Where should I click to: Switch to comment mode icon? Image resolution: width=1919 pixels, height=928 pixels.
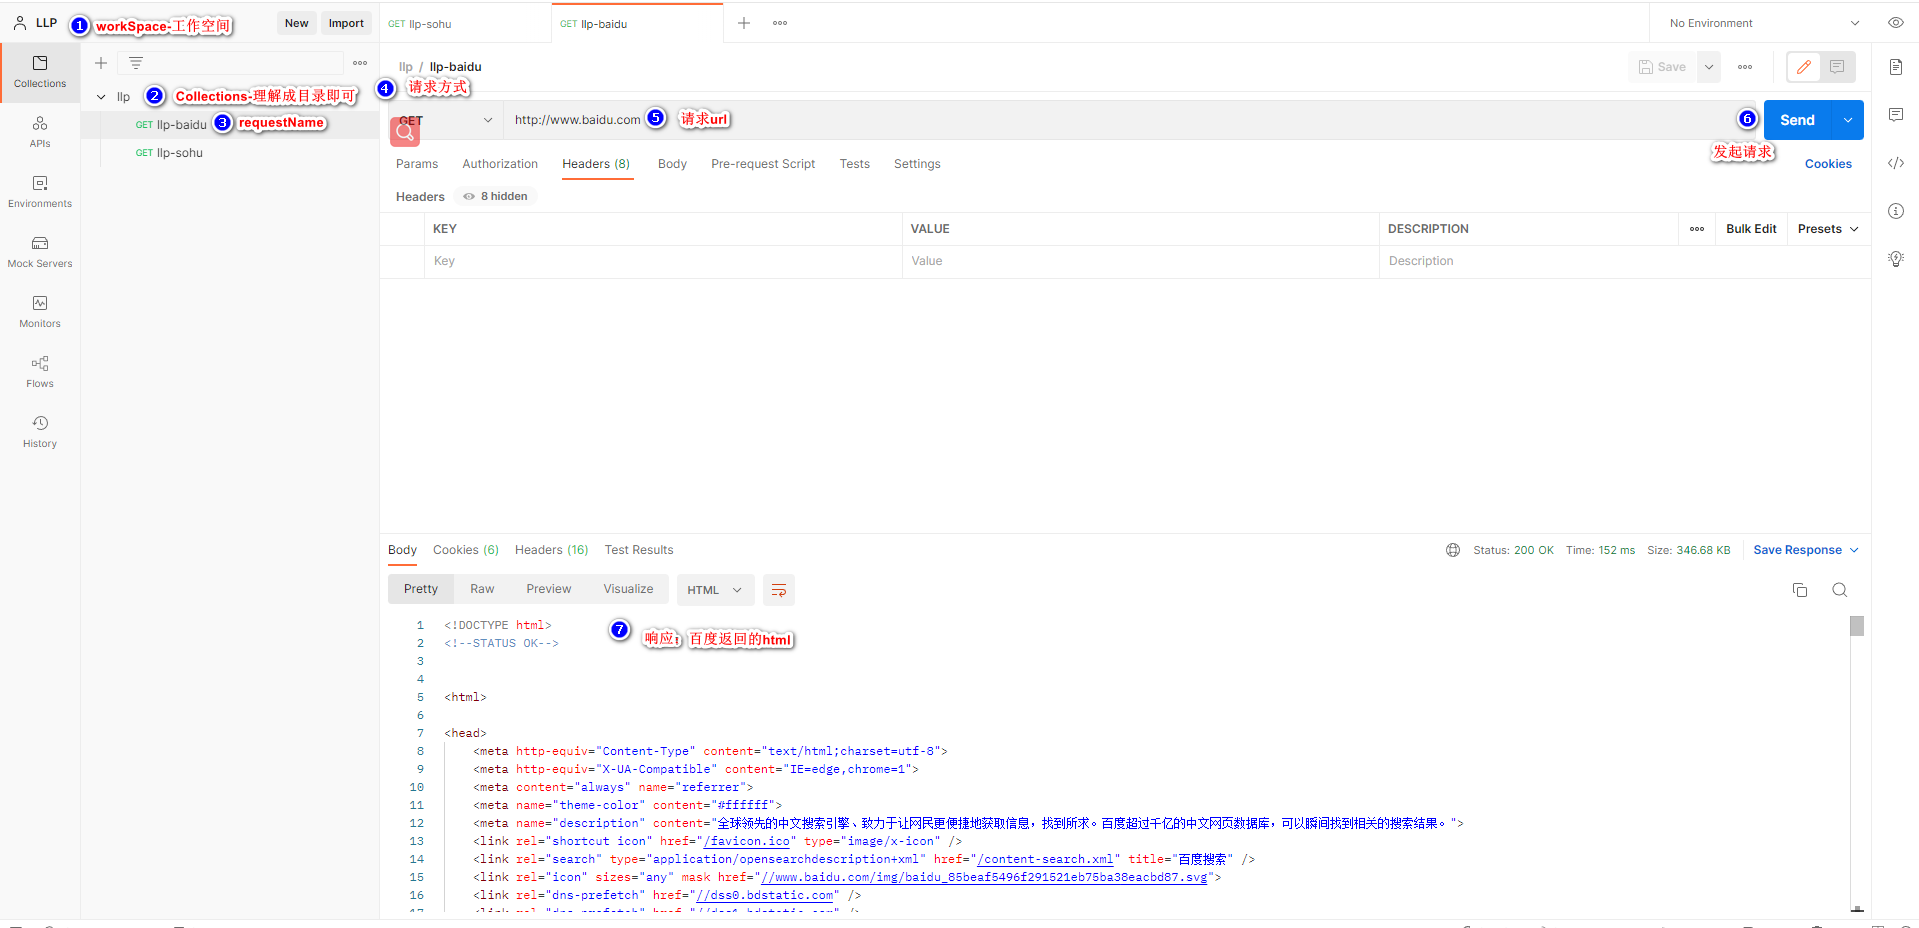click(1837, 67)
